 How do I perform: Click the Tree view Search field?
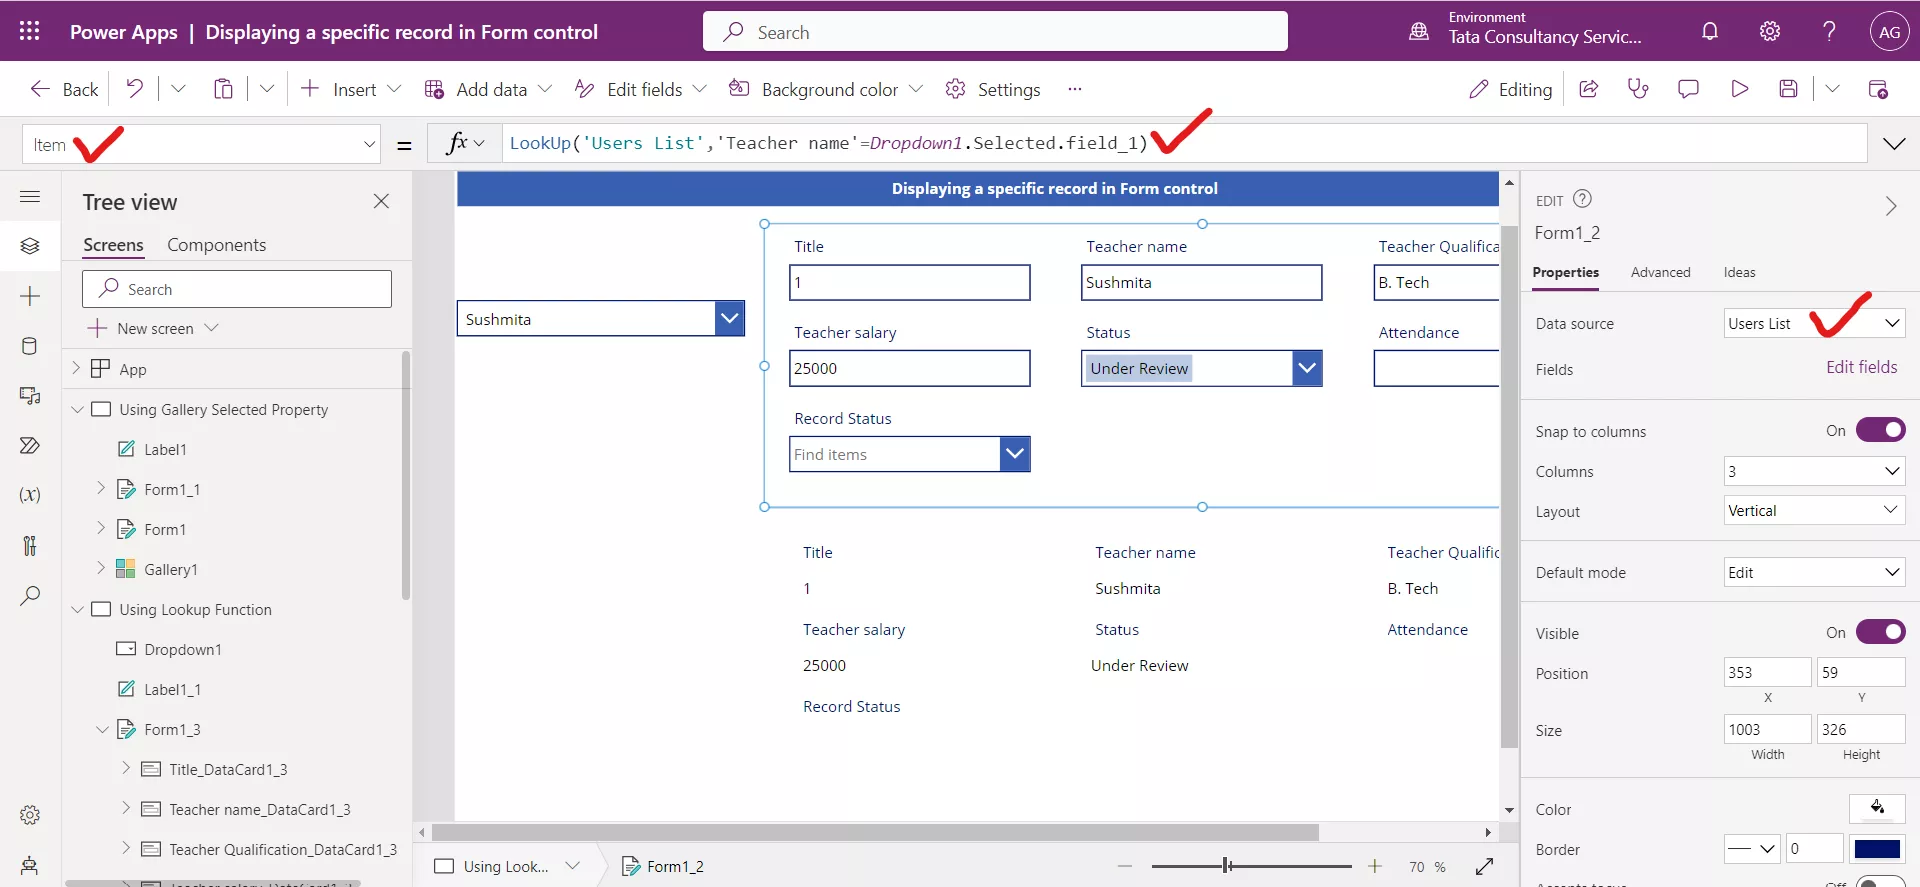coord(237,289)
